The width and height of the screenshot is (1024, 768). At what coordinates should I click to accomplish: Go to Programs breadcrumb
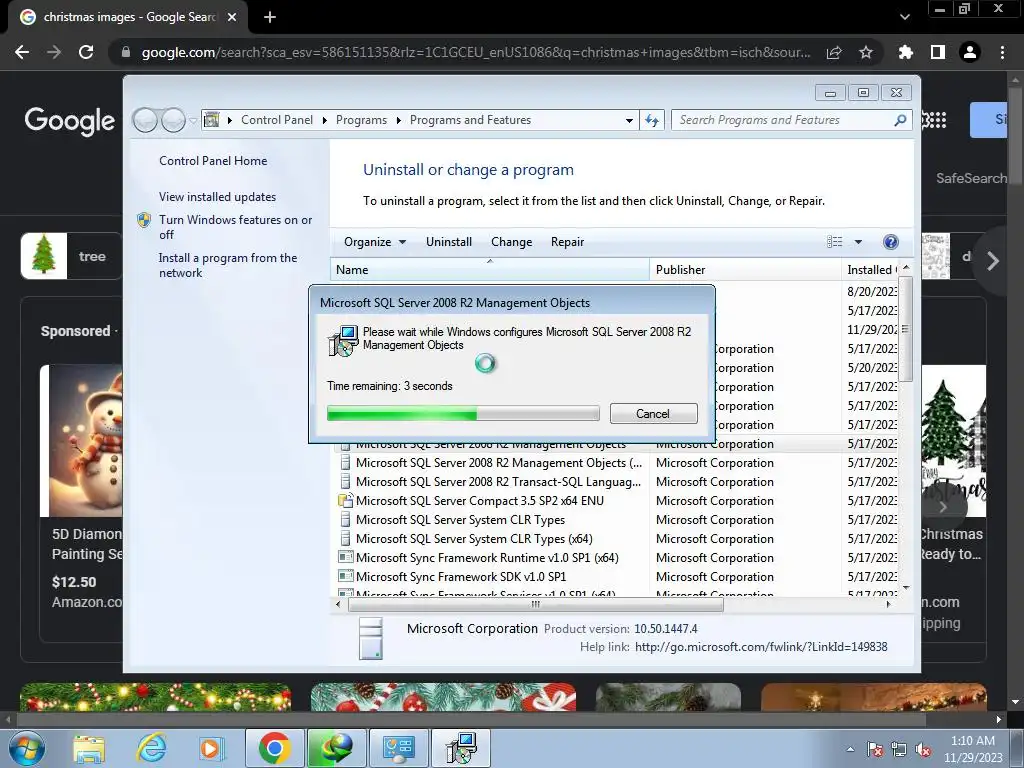(361, 120)
